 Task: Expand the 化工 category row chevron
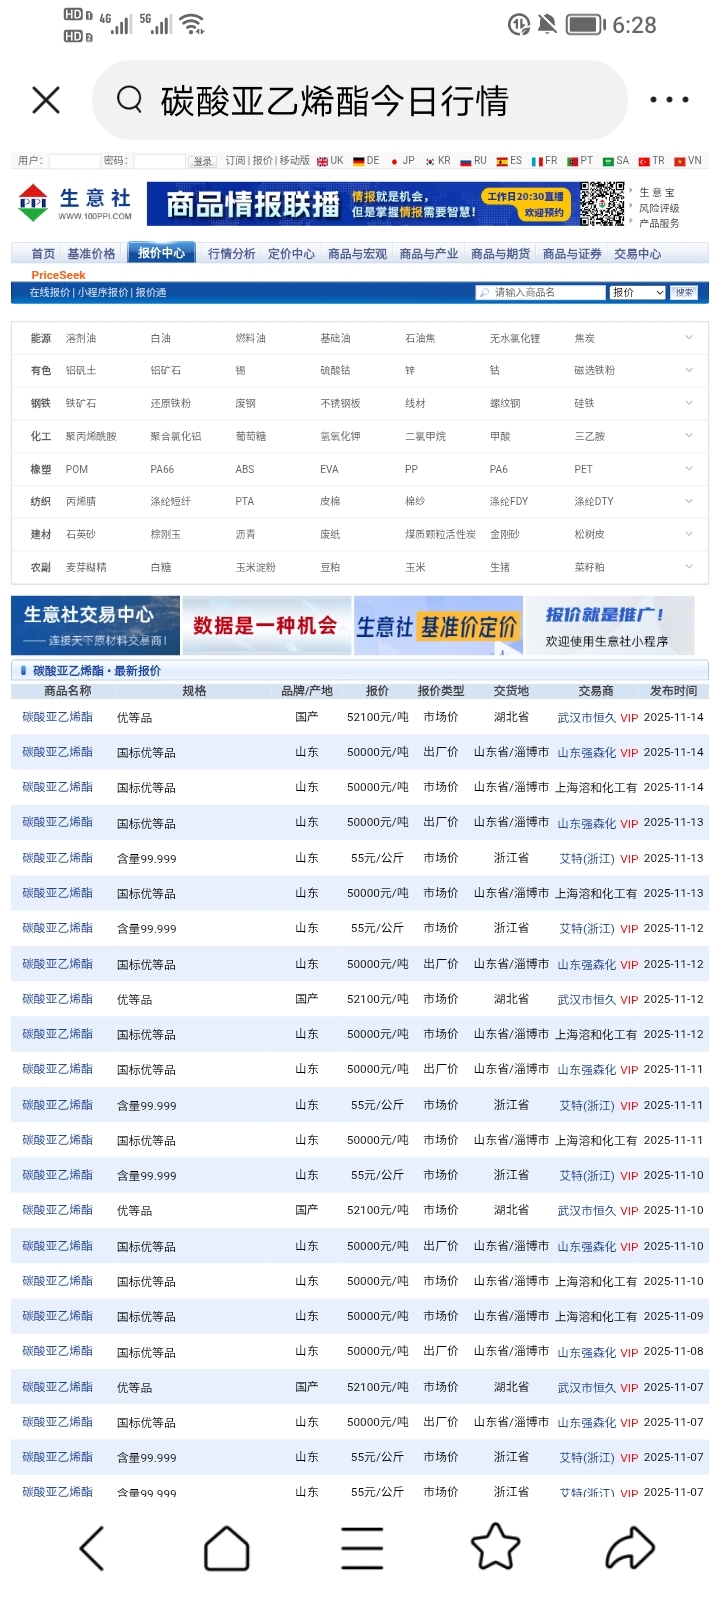[x=689, y=436]
